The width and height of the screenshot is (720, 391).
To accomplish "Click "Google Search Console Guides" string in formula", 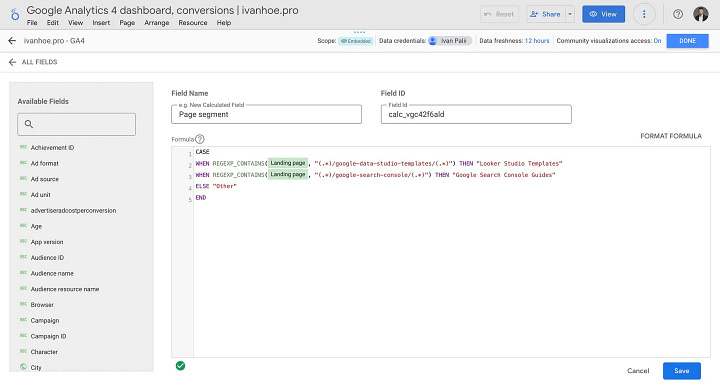I will pyautogui.click(x=504, y=175).
